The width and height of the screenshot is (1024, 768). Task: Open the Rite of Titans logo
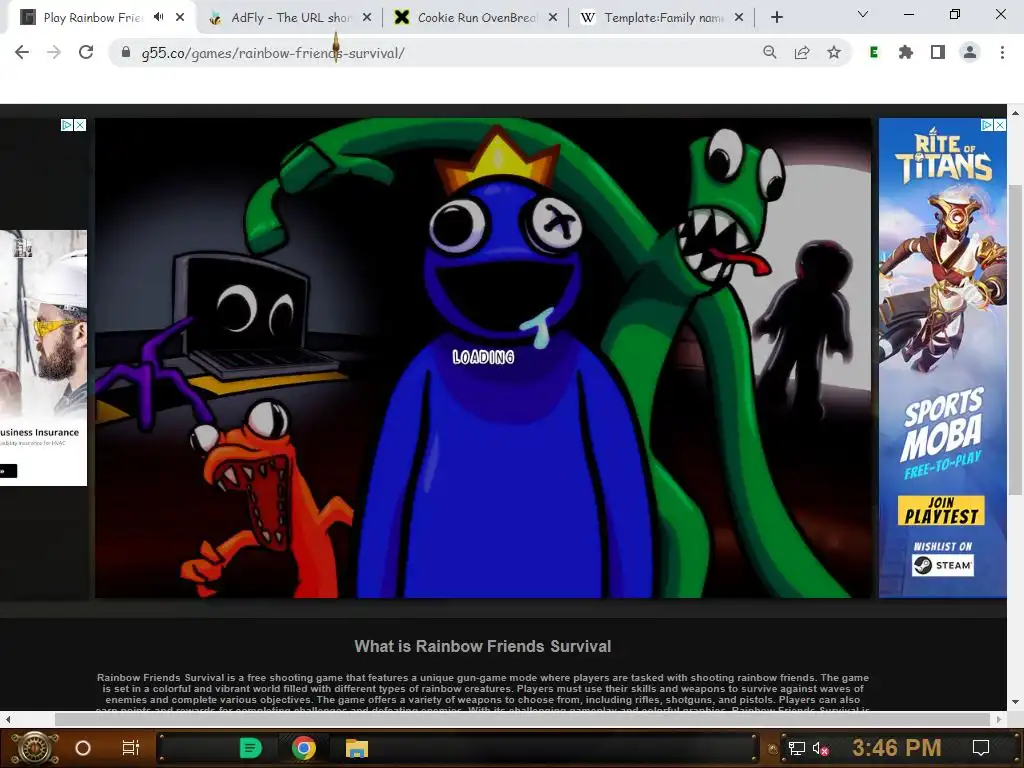click(x=943, y=156)
